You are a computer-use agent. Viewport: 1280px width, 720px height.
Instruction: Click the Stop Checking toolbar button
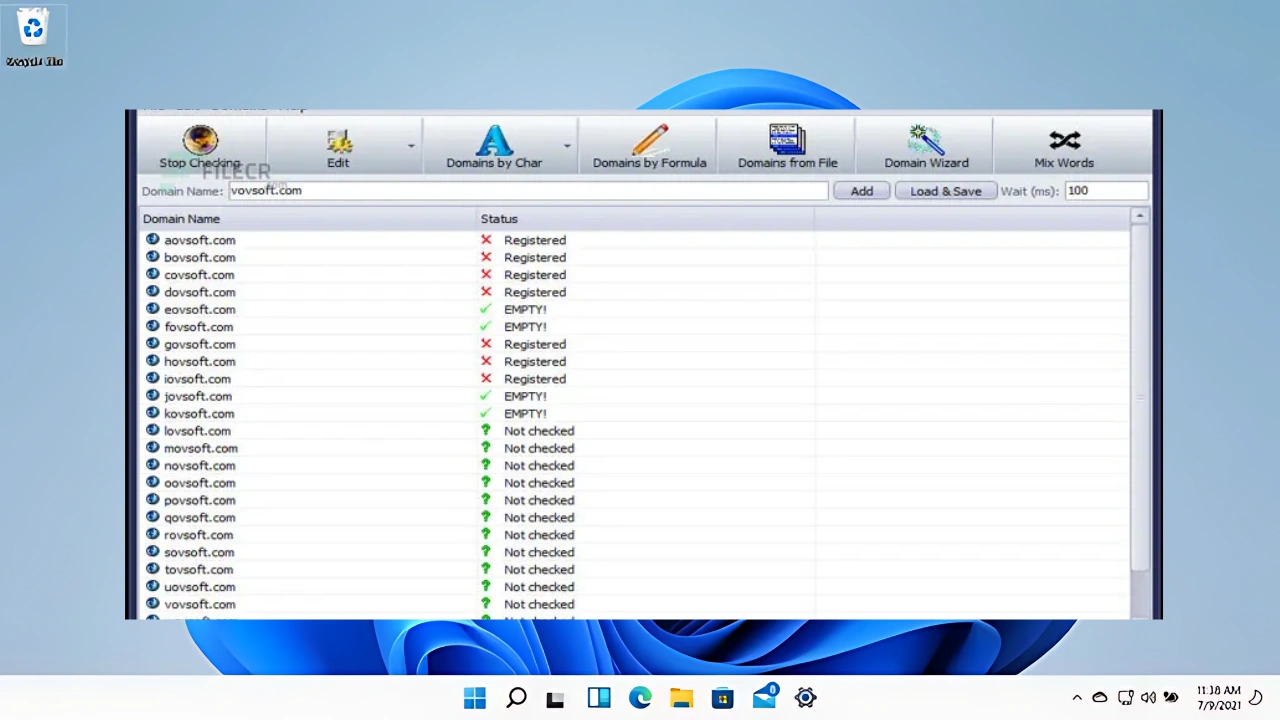[x=200, y=146]
